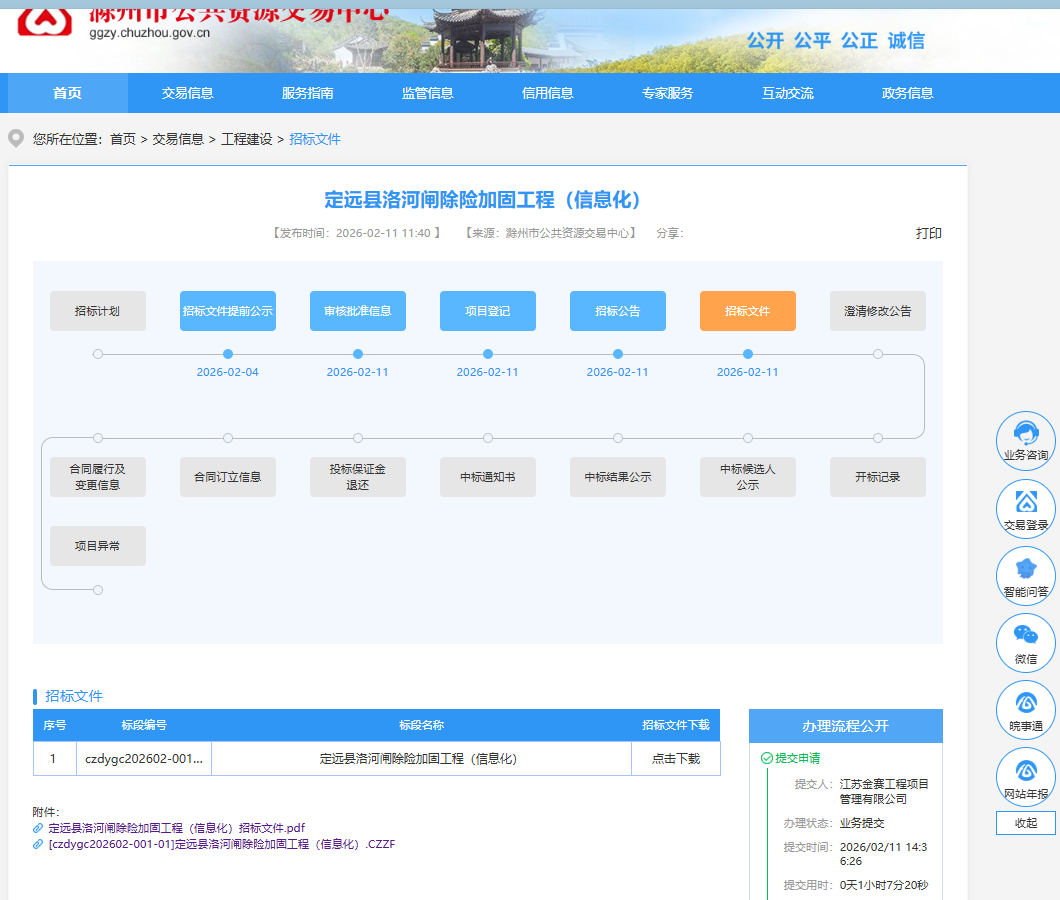Click the 微信 WeChat icon
The width and height of the screenshot is (1060, 900).
pyautogui.click(x=1026, y=642)
